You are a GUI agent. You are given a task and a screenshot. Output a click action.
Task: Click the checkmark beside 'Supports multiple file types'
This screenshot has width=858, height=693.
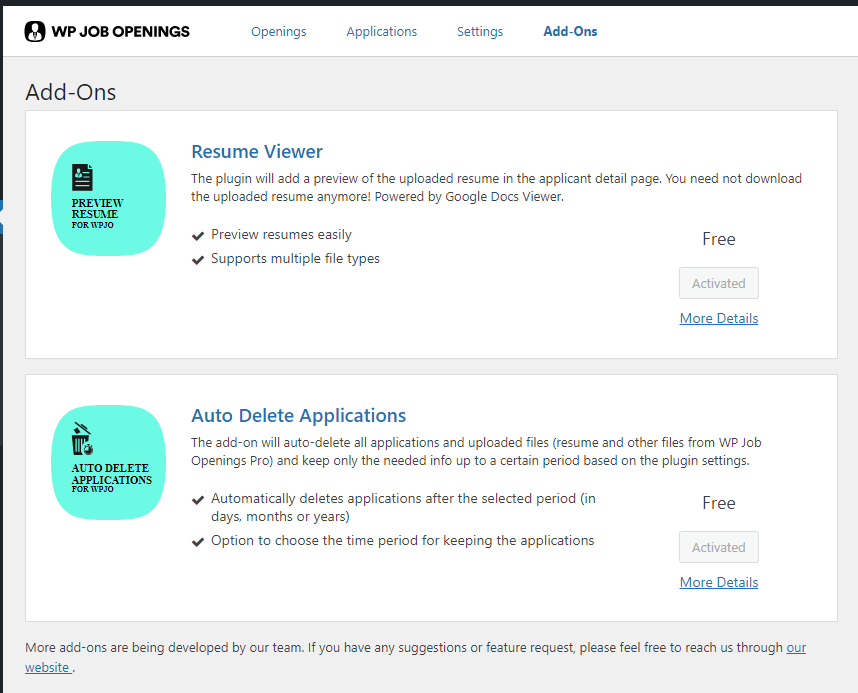(198, 260)
